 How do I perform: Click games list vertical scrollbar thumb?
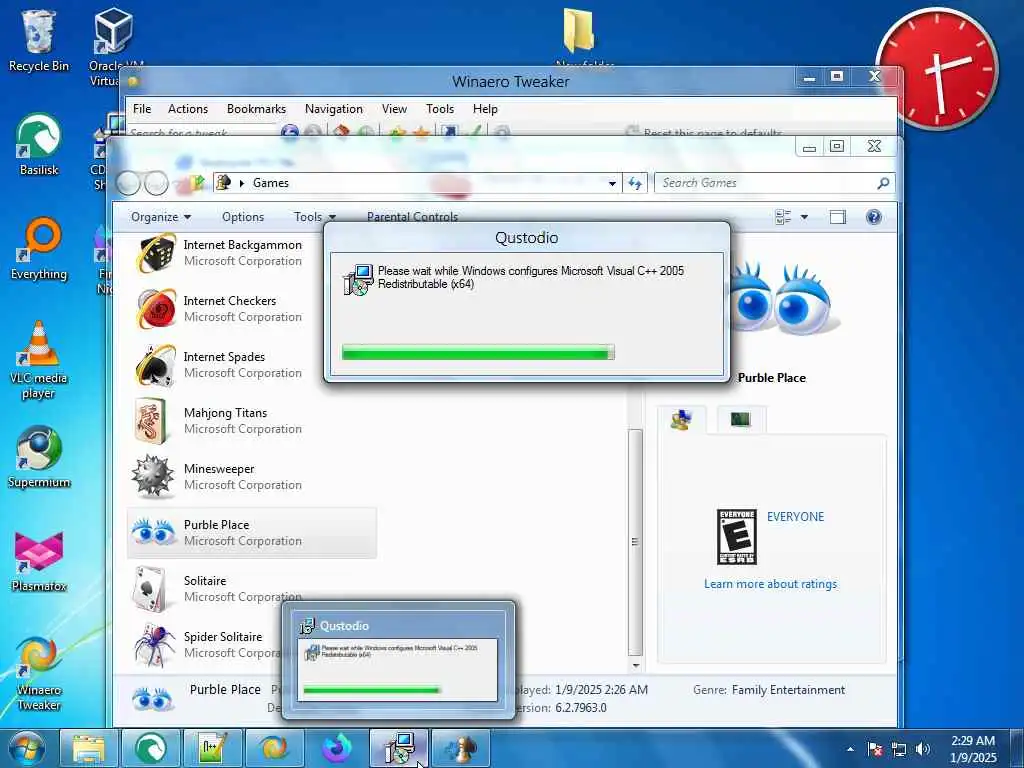point(635,542)
